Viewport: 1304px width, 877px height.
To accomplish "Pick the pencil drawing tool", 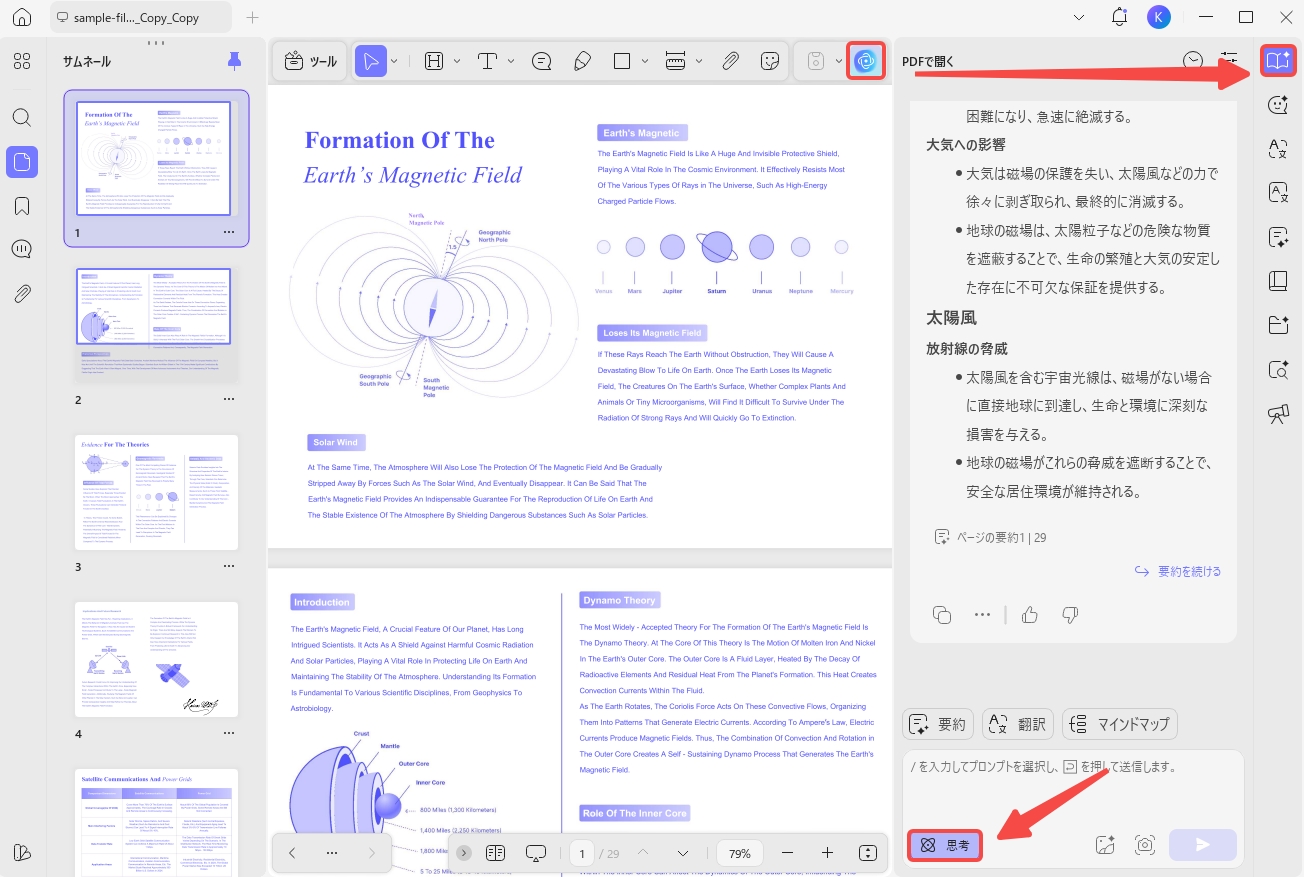I will click(582, 61).
